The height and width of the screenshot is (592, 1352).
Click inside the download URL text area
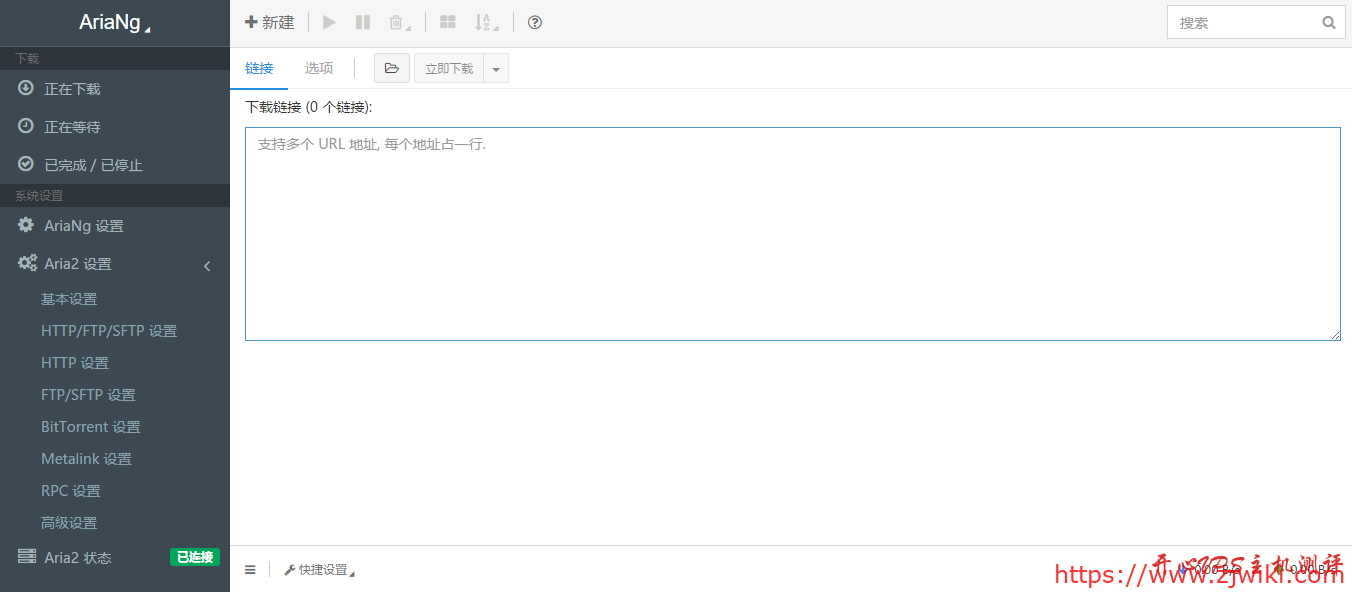click(x=792, y=233)
